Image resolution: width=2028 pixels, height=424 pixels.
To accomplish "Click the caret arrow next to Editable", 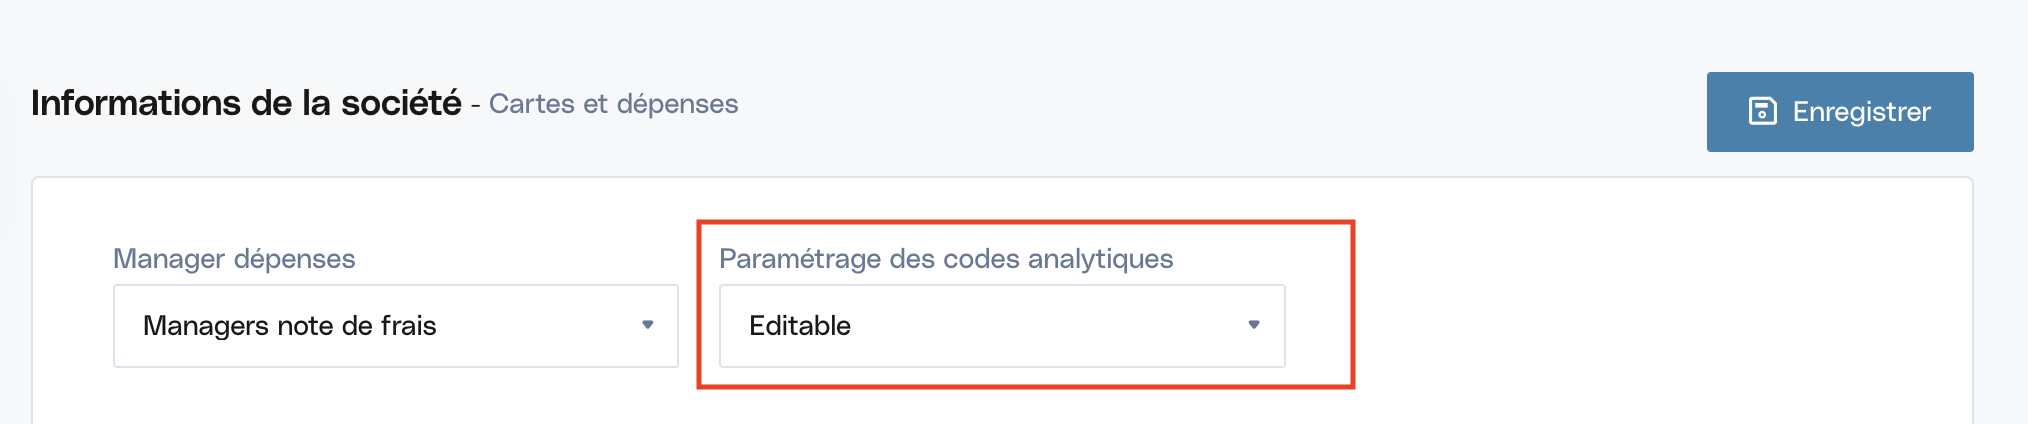I will (1254, 325).
